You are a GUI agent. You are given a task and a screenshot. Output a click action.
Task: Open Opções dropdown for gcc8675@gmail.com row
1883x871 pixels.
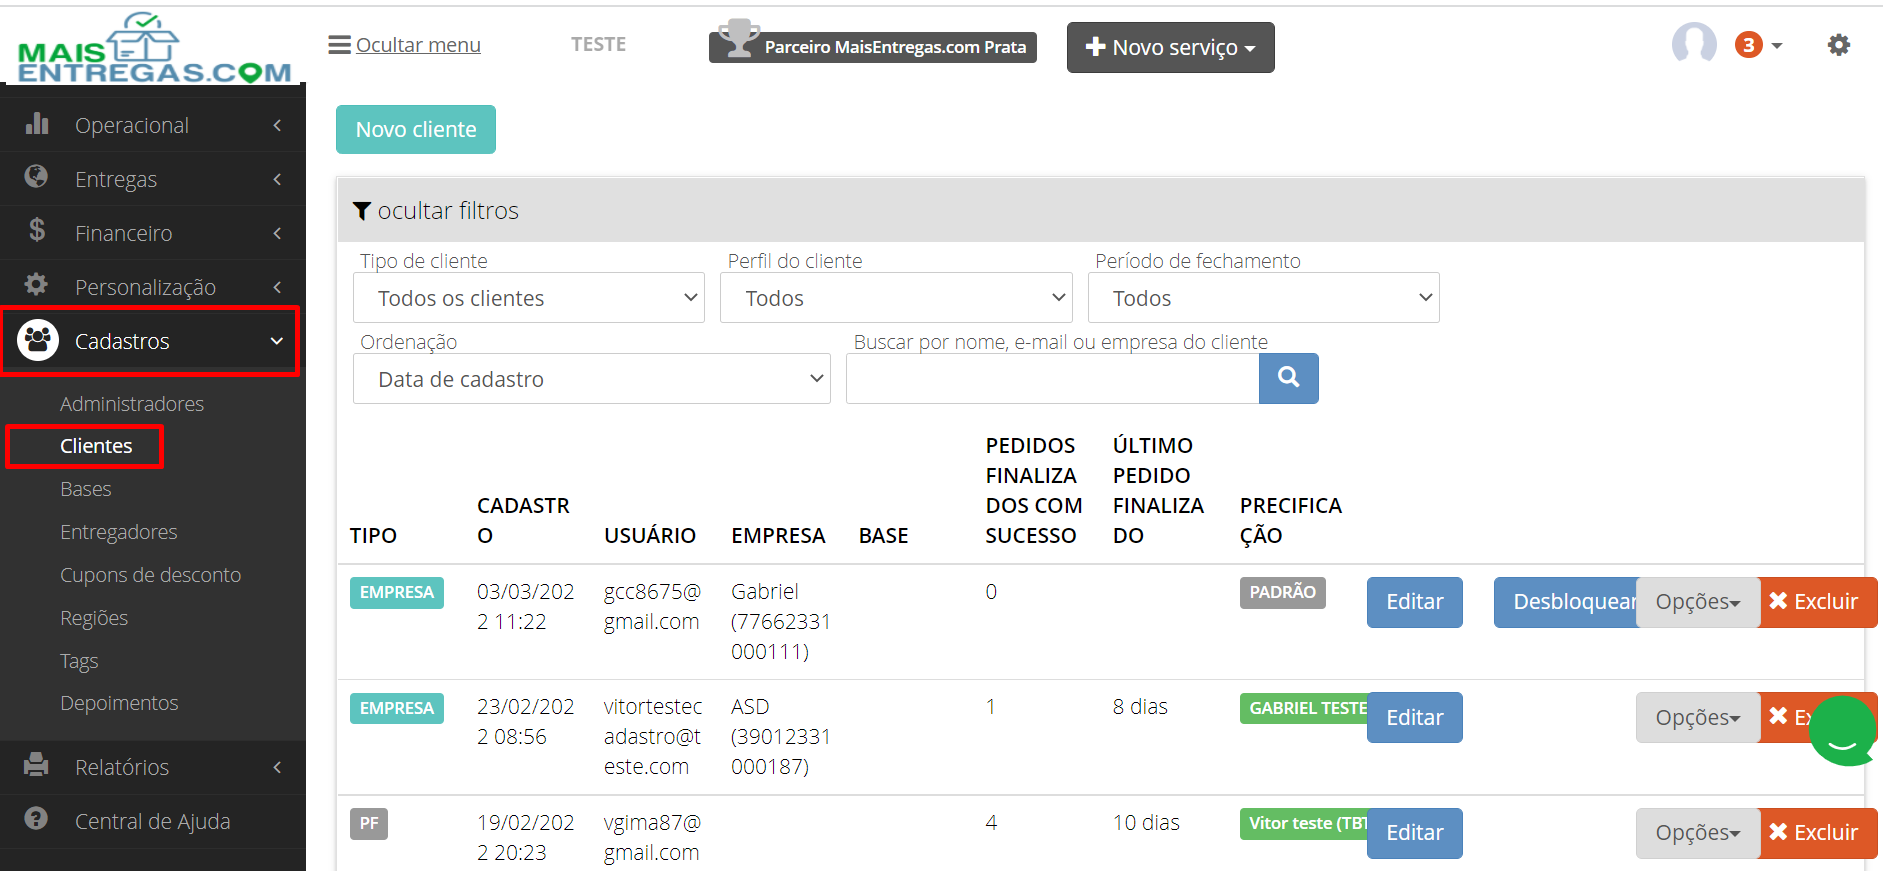(x=1698, y=602)
